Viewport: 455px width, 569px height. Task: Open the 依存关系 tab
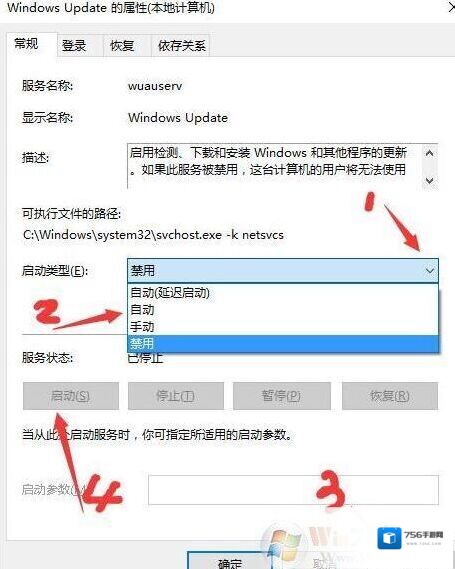[180, 46]
